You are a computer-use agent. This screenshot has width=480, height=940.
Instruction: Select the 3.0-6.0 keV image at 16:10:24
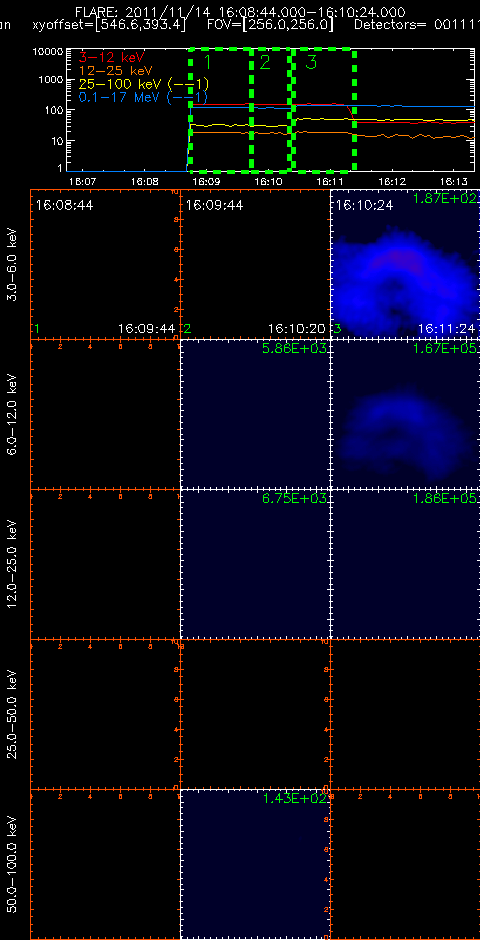pyautogui.click(x=405, y=264)
